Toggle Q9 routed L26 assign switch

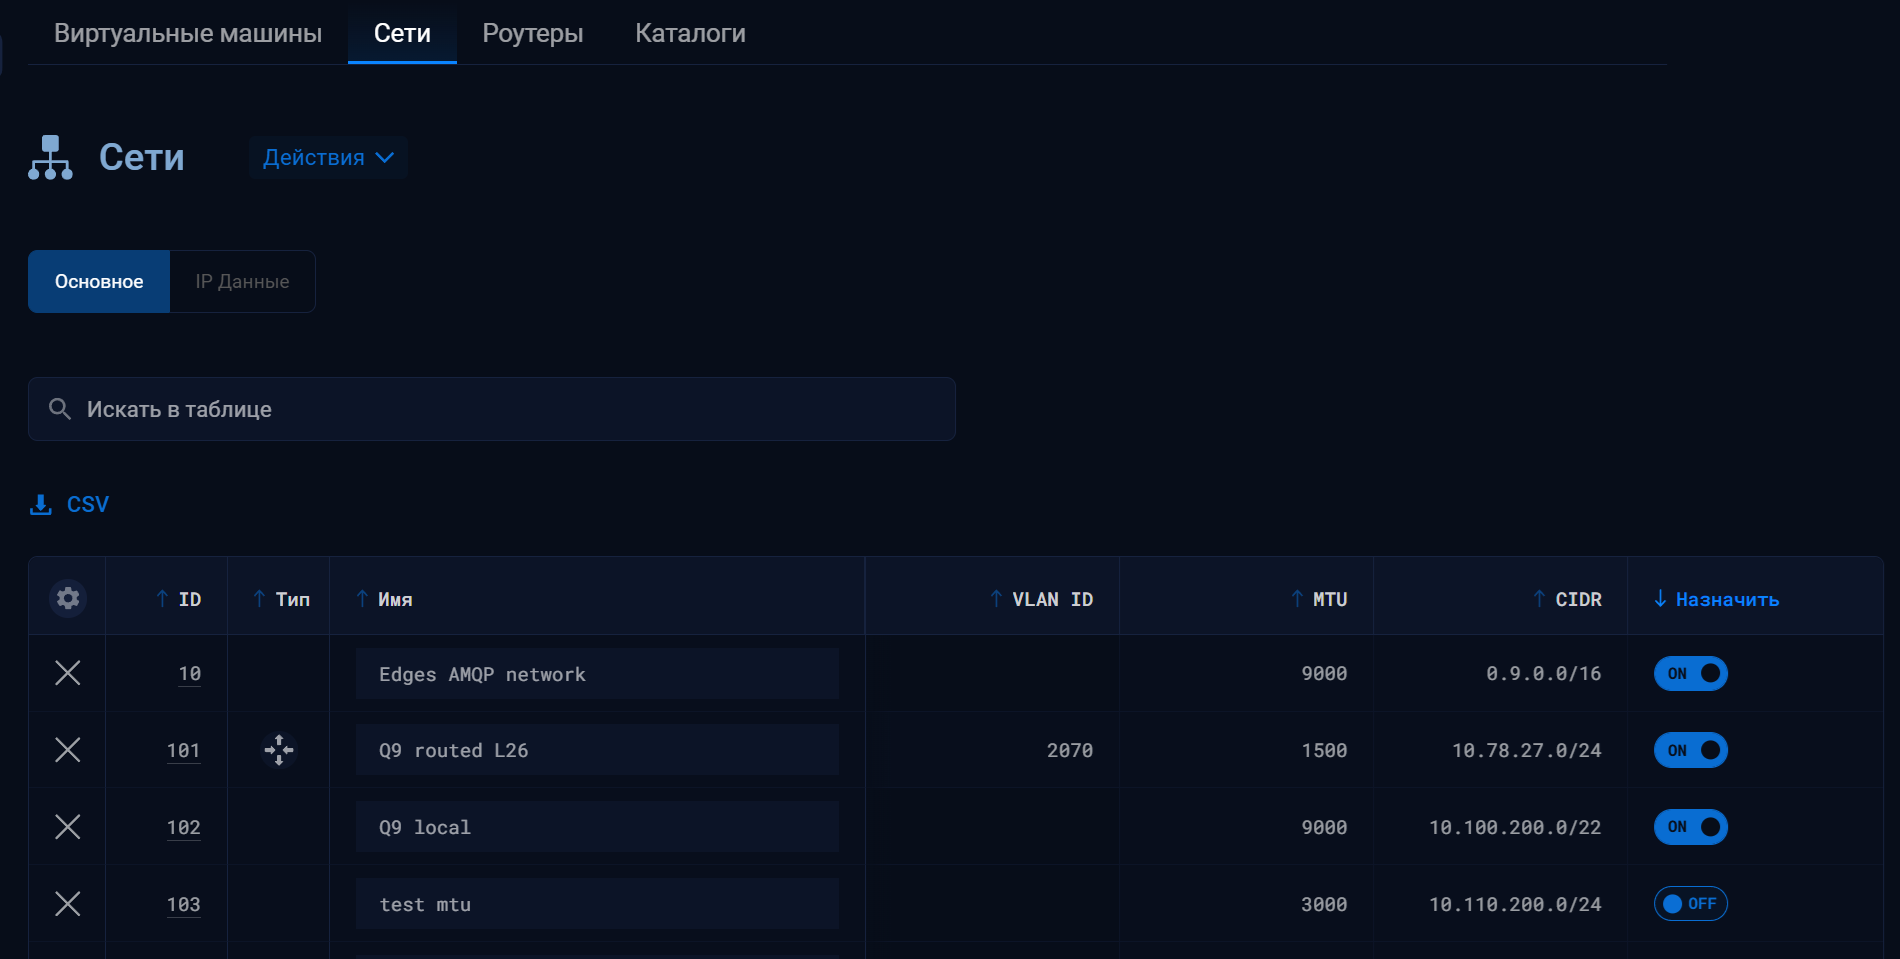point(1690,750)
